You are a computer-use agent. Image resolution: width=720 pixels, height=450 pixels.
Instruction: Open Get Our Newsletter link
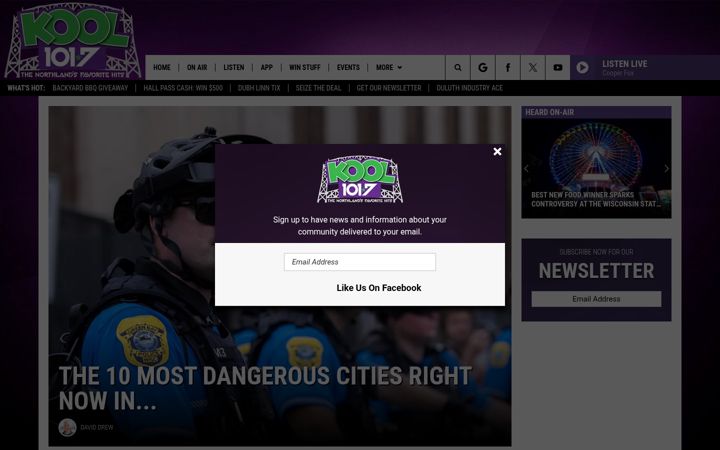tap(389, 88)
